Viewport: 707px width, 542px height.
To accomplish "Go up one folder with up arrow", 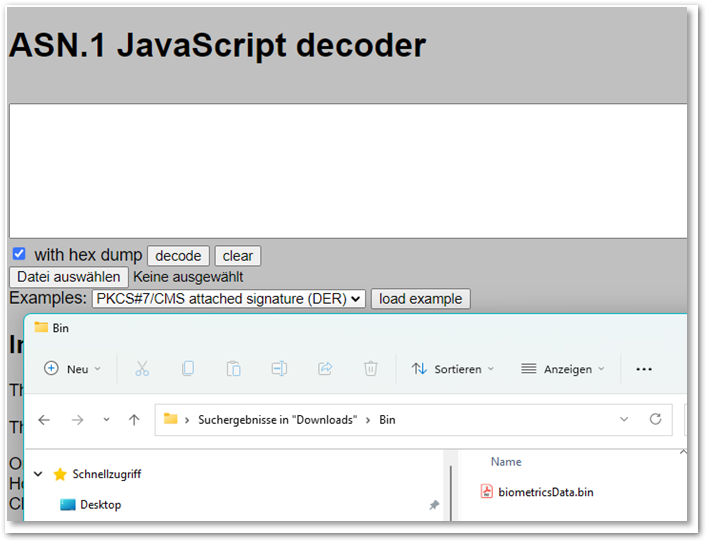I will coord(134,420).
